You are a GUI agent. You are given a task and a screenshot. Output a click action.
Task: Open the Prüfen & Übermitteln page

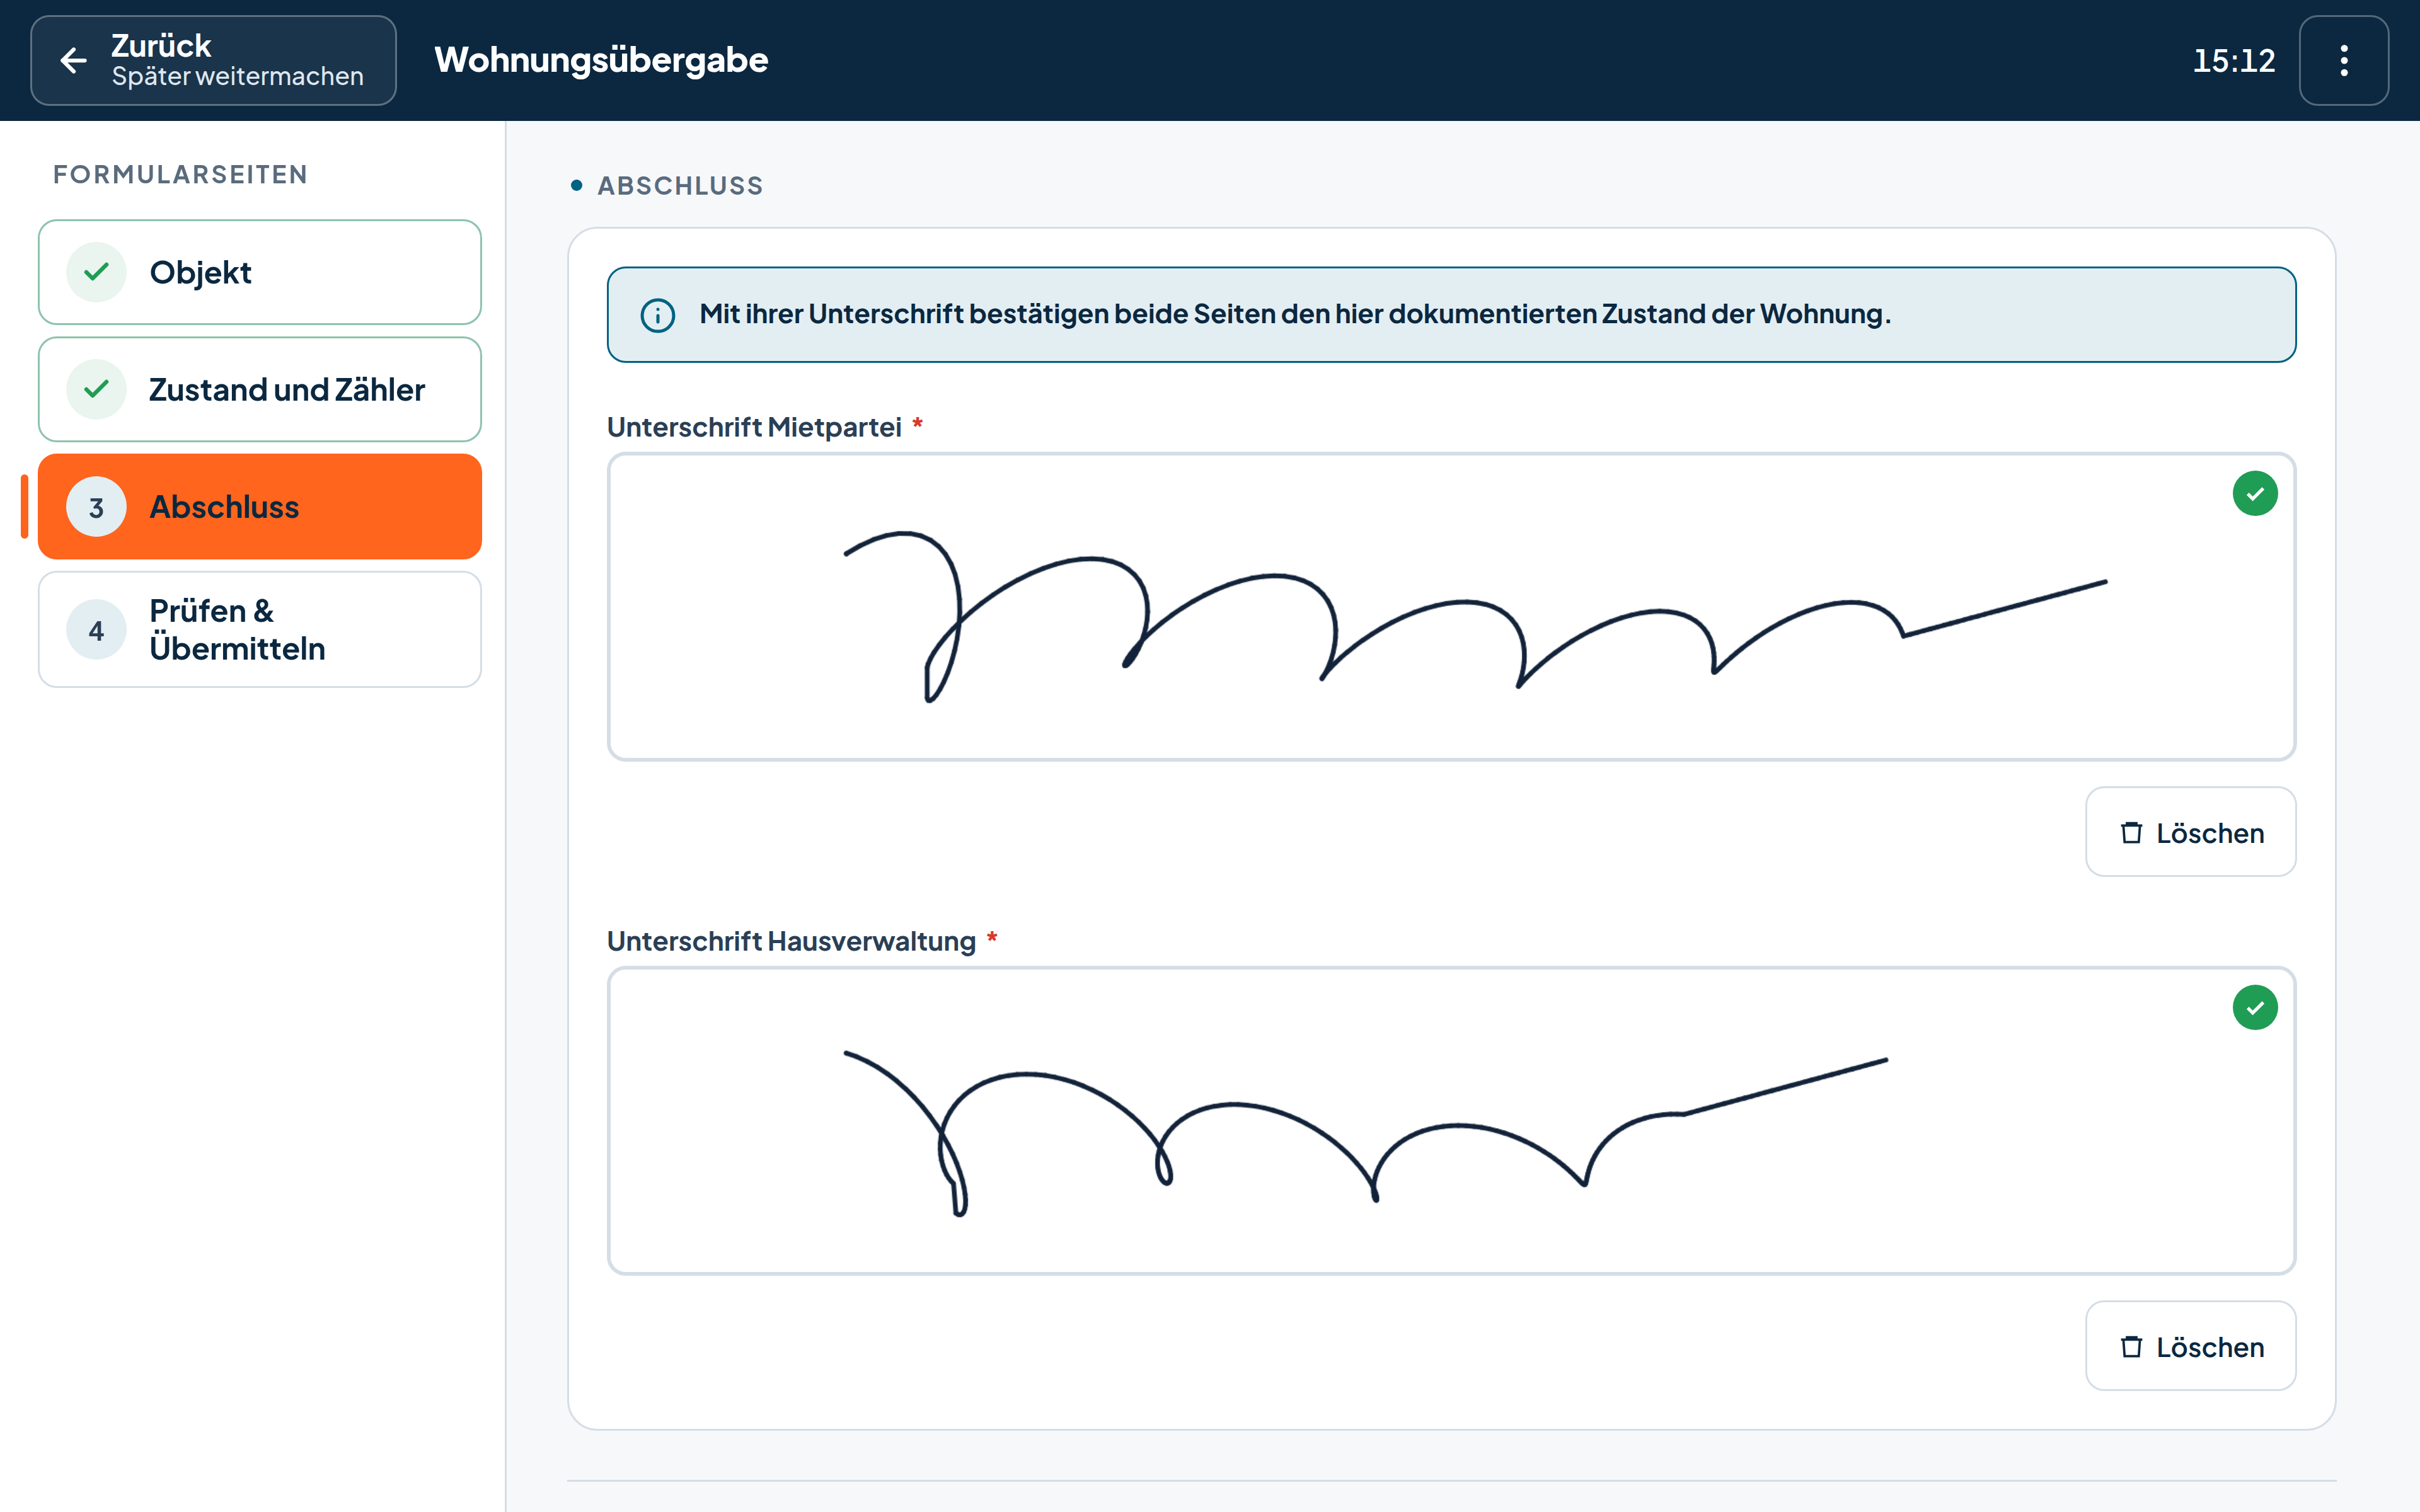click(x=260, y=630)
